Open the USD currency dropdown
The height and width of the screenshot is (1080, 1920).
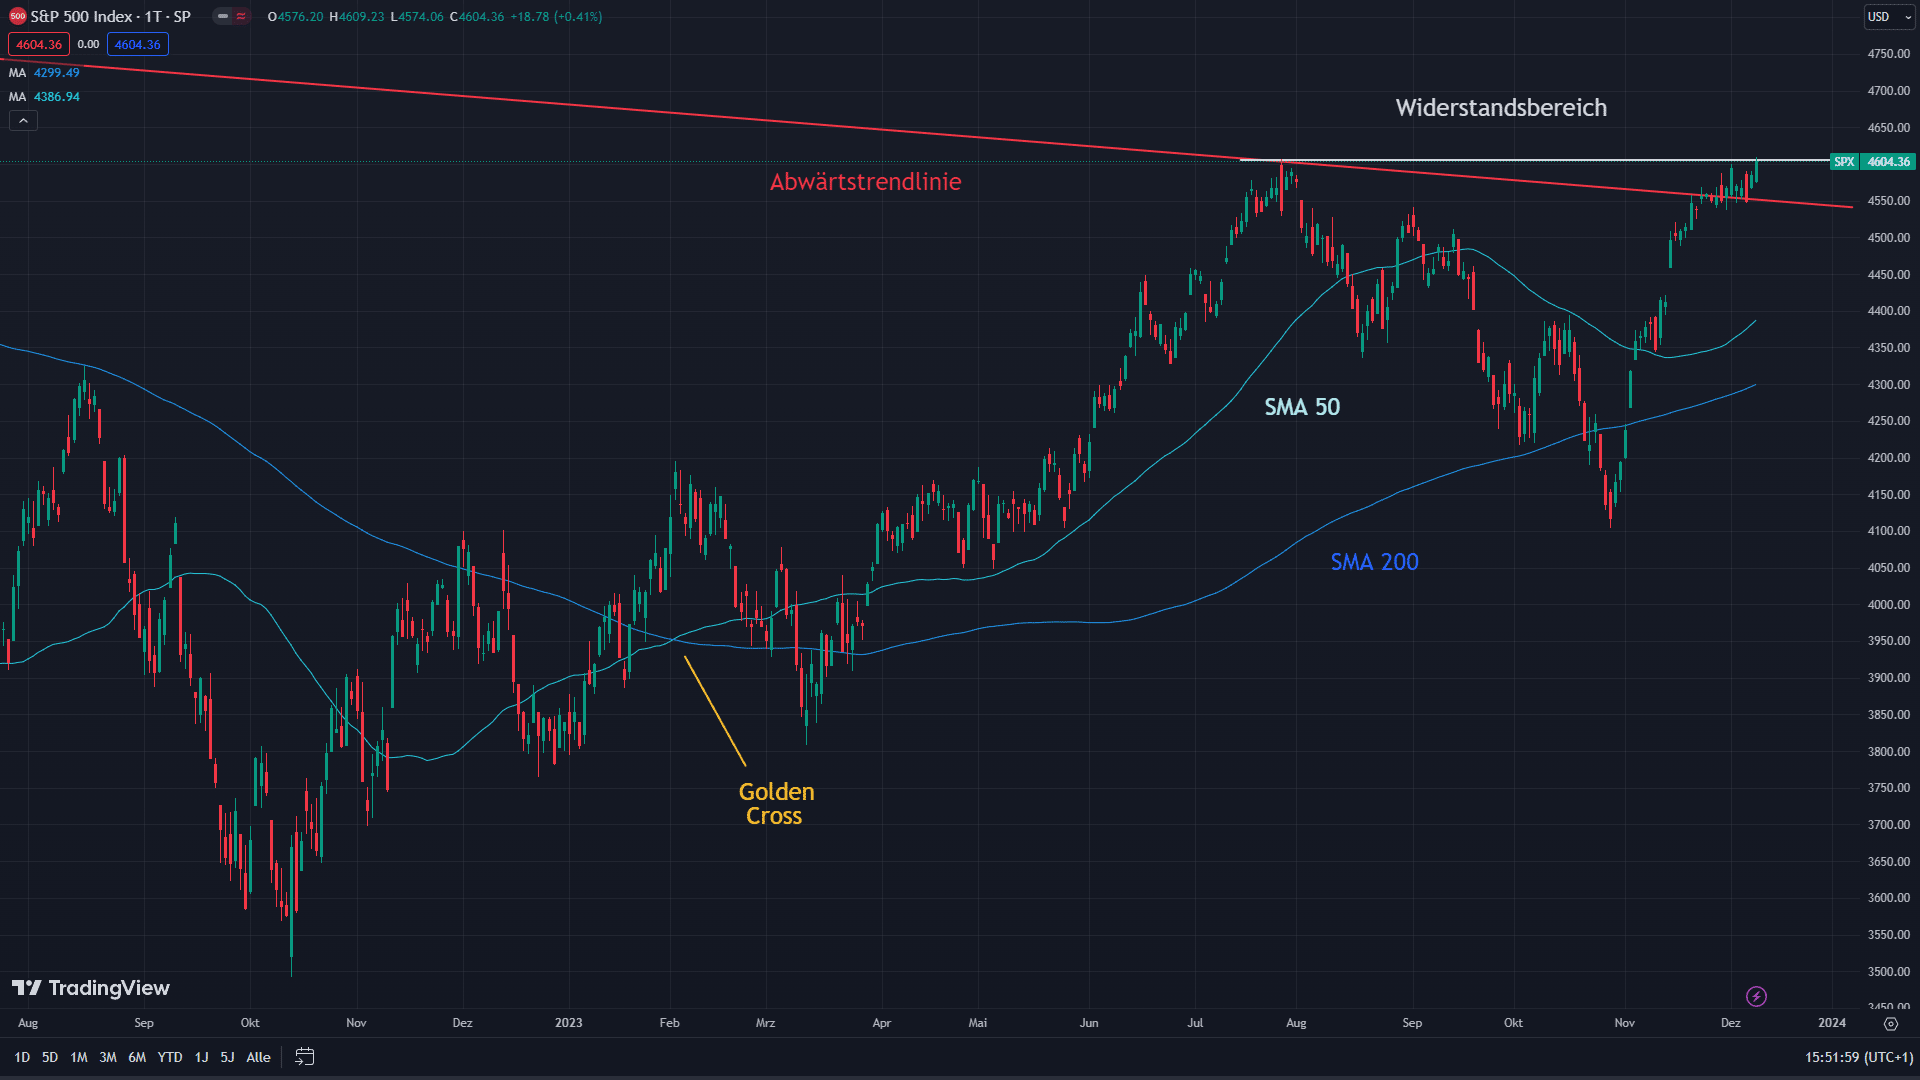point(1889,16)
